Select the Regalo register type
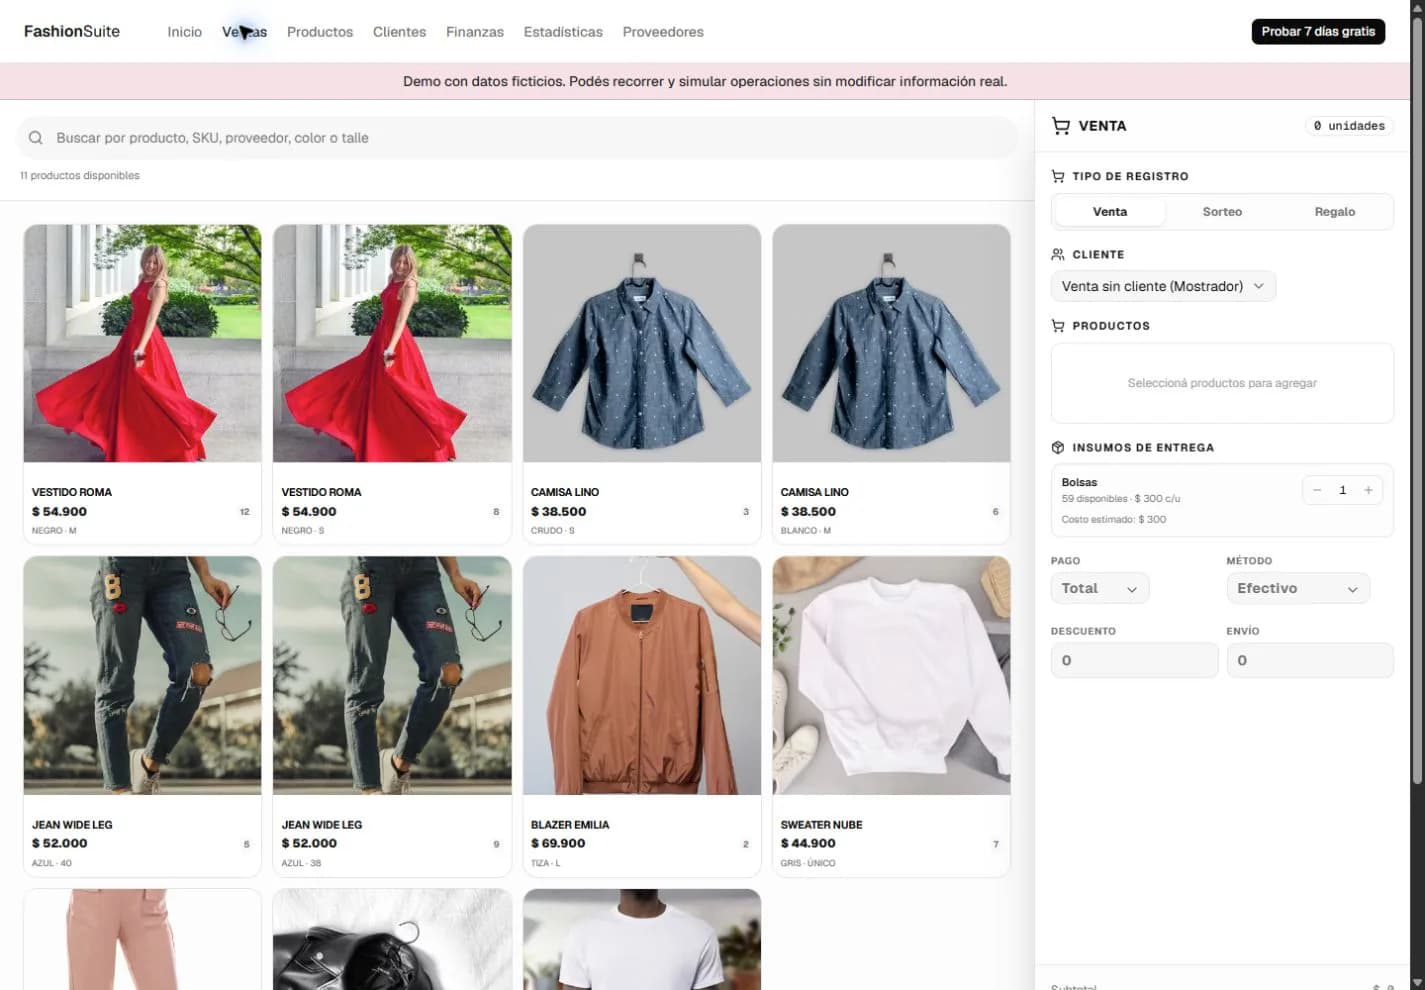 pos(1335,212)
